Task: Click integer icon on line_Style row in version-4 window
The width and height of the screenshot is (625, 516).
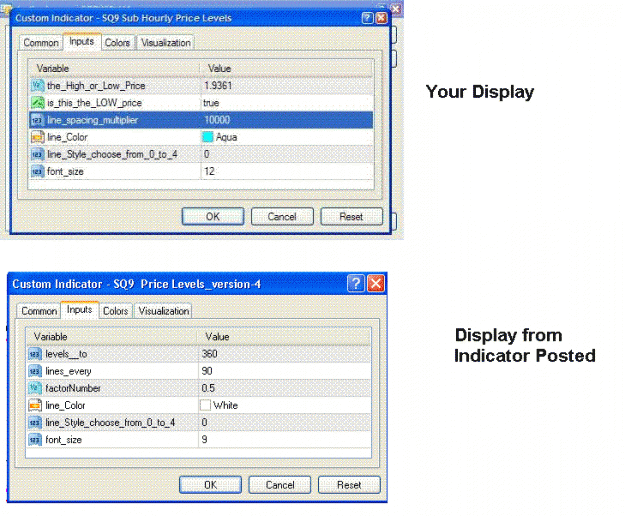Action: pyautogui.click(x=35, y=422)
